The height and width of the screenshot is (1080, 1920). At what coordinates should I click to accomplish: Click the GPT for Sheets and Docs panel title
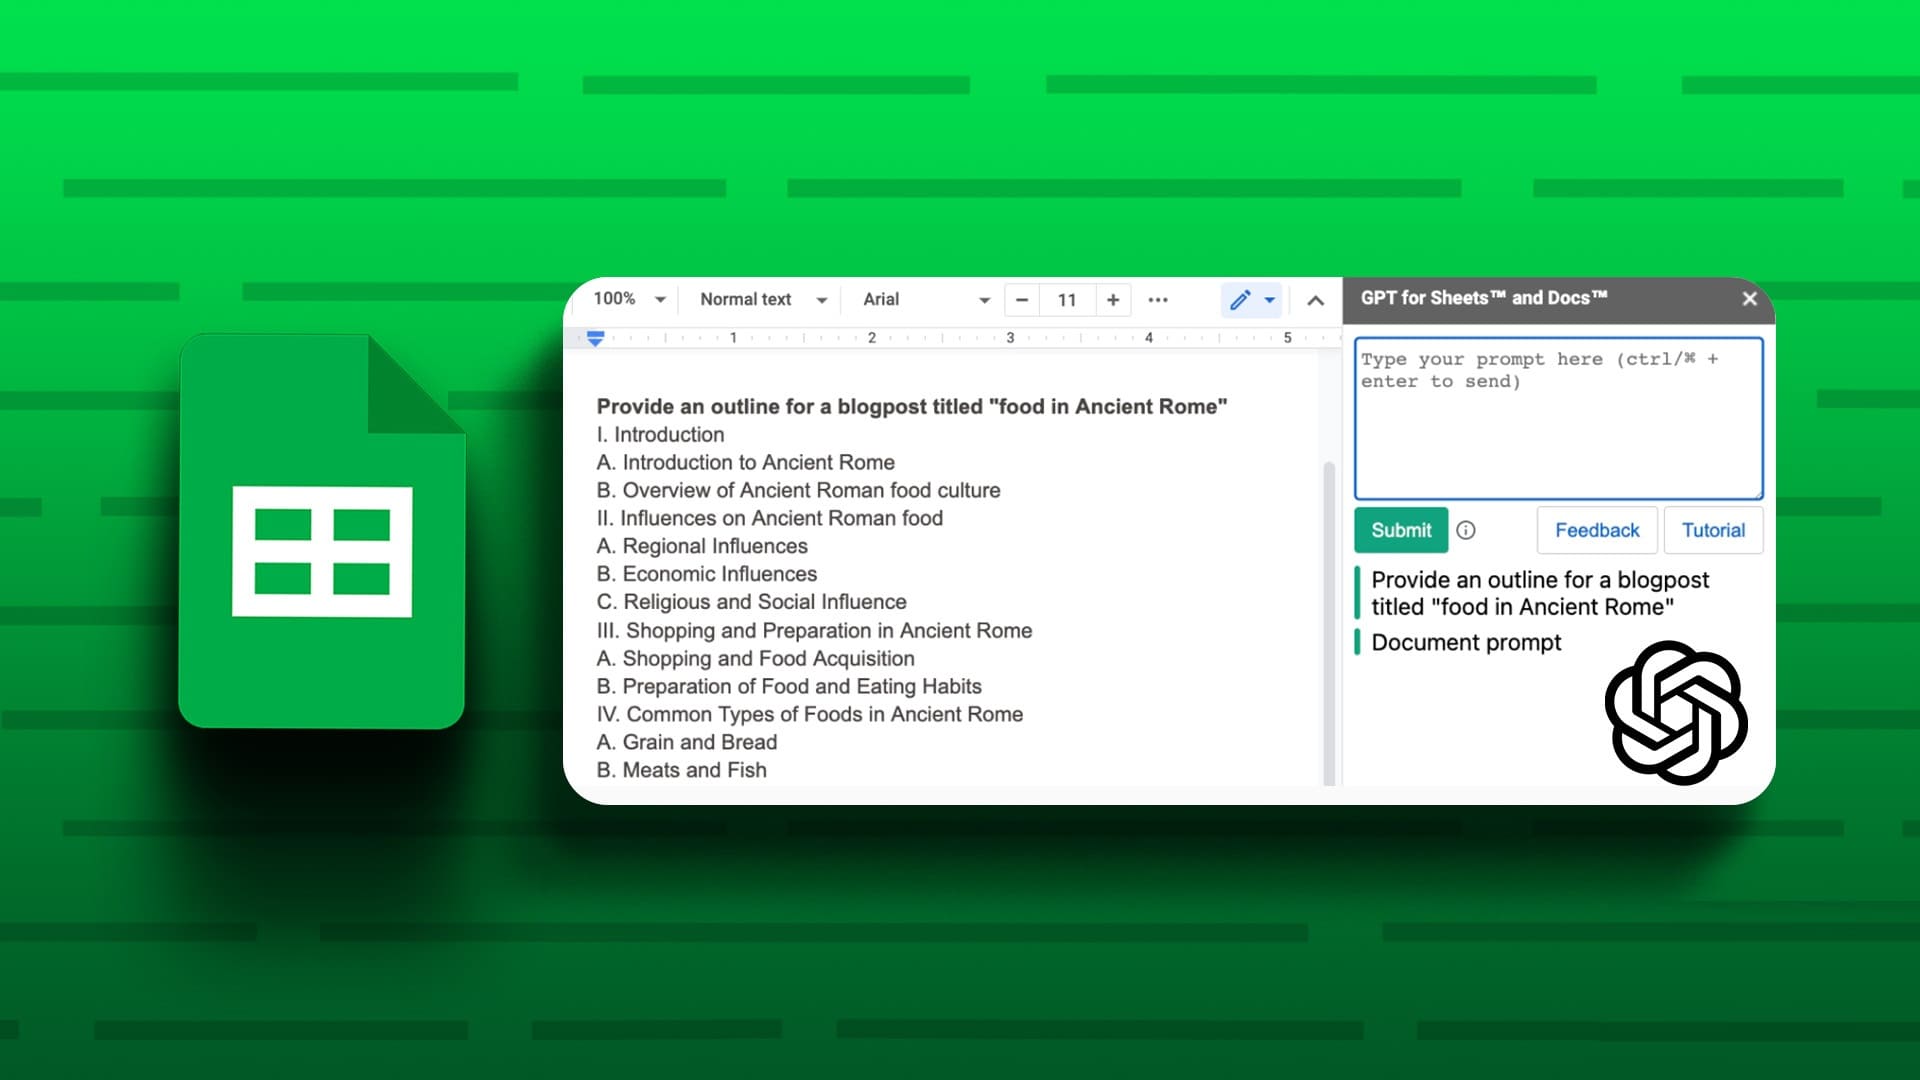(x=1483, y=298)
